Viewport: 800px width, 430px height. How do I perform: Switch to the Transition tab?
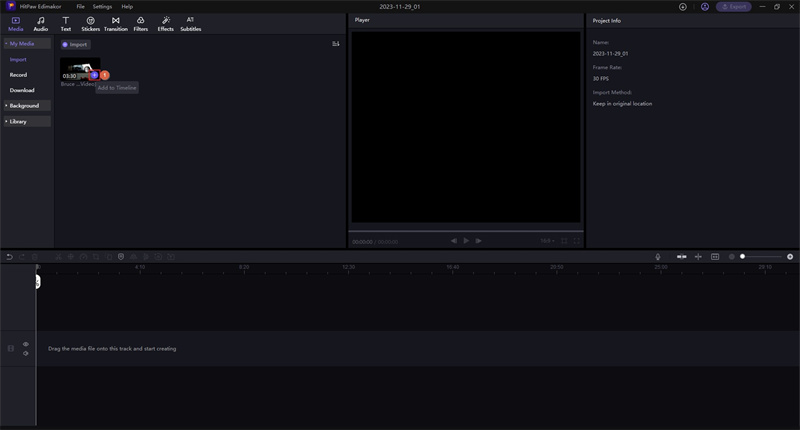point(116,24)
